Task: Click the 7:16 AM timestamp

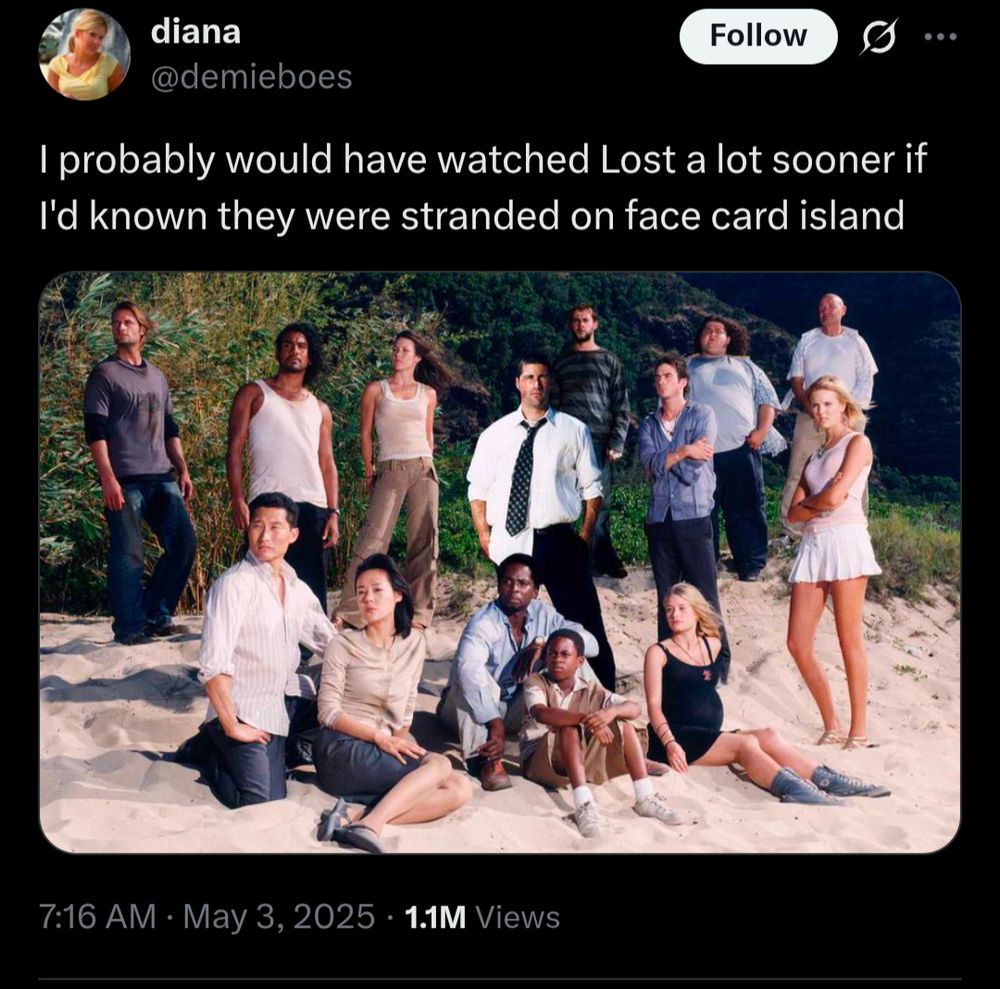Action: [x=98, y=917]
